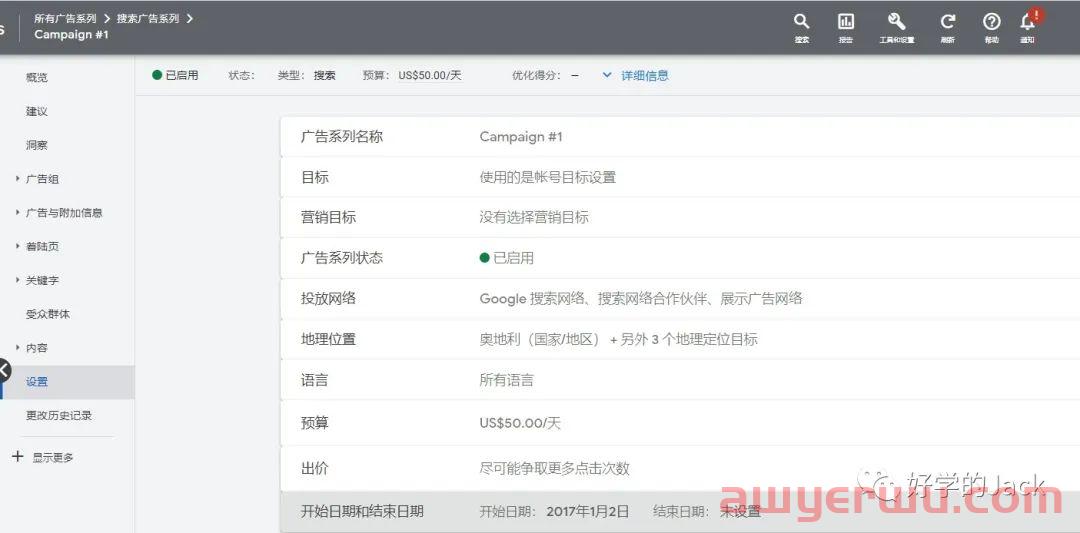Open 建议 in the sidebar
The image size is (1080, 533).
(37, 111)
